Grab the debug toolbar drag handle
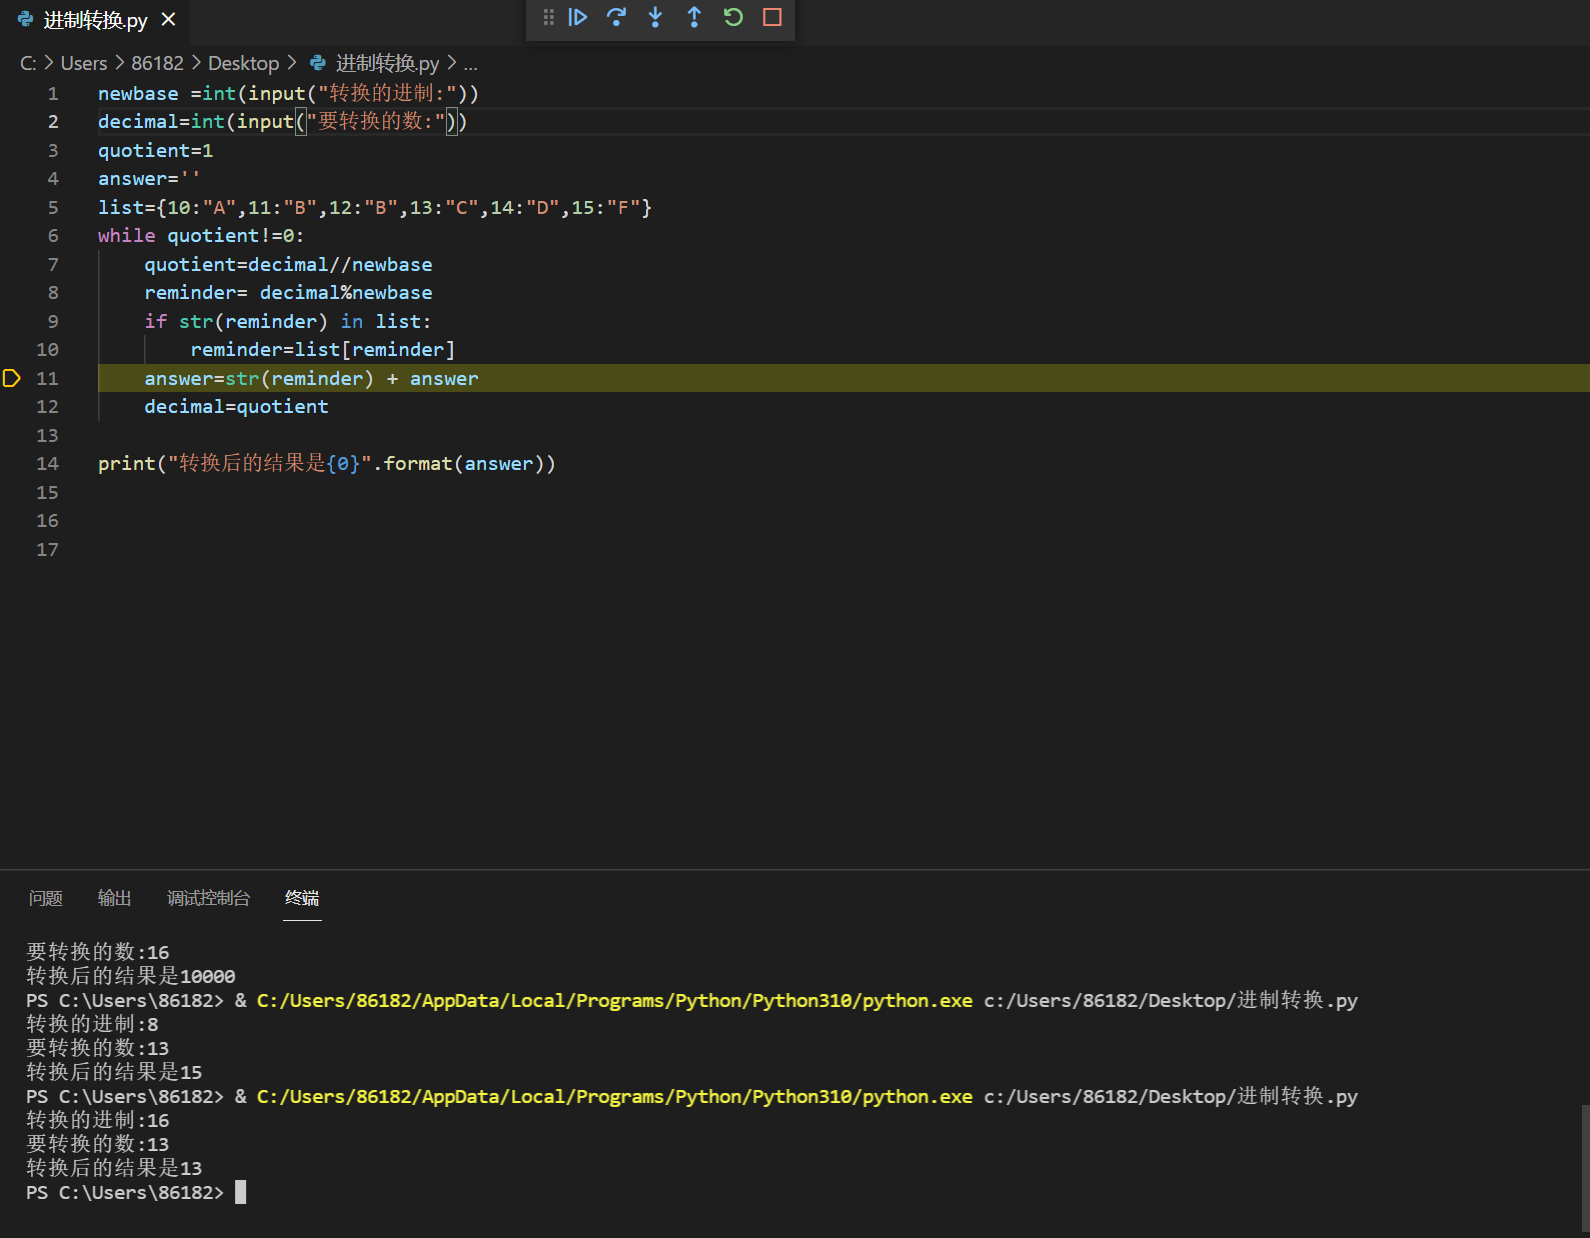1590x1238 pixels. 548,17
